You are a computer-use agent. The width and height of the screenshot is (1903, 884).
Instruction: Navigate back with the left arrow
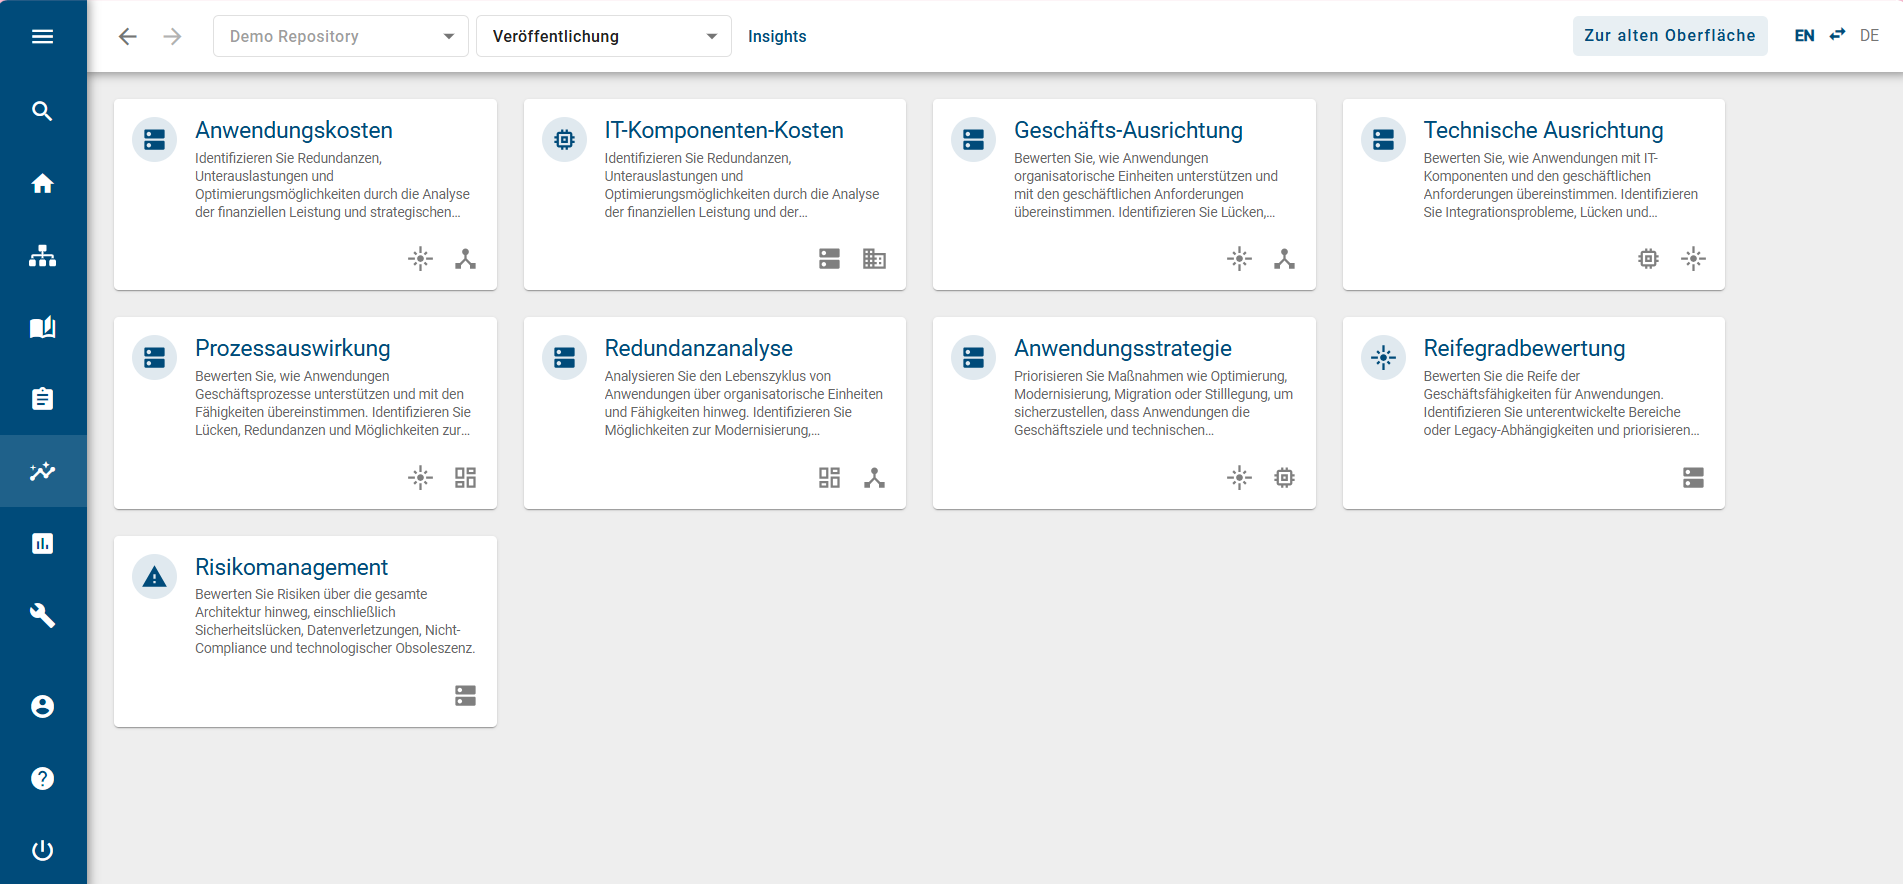pos(128,37)
